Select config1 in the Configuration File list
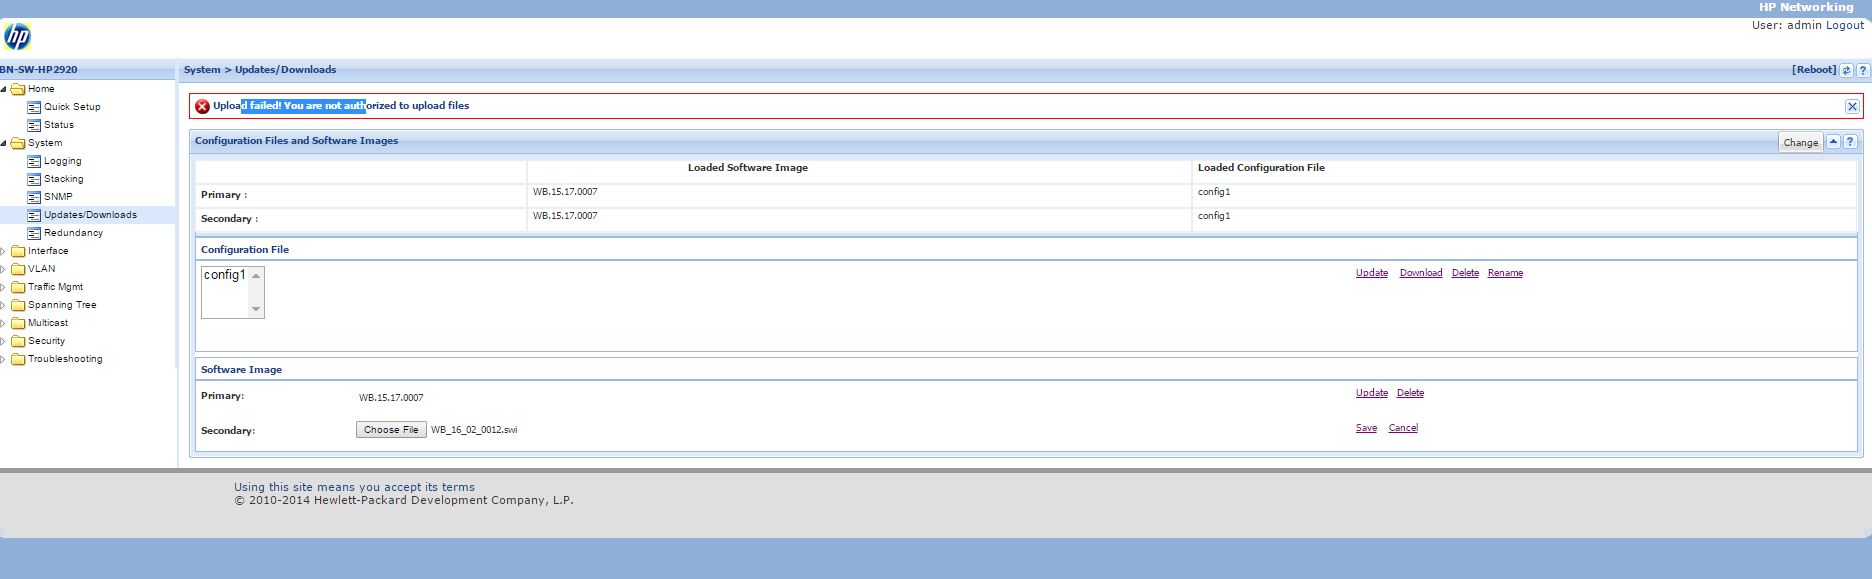 tap(224, 275)
